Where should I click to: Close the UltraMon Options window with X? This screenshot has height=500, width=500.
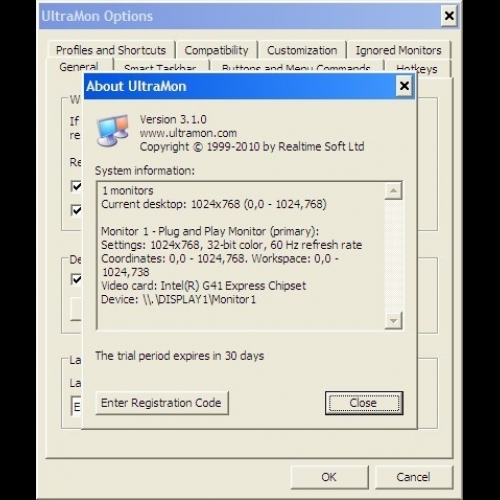(449, 16)
